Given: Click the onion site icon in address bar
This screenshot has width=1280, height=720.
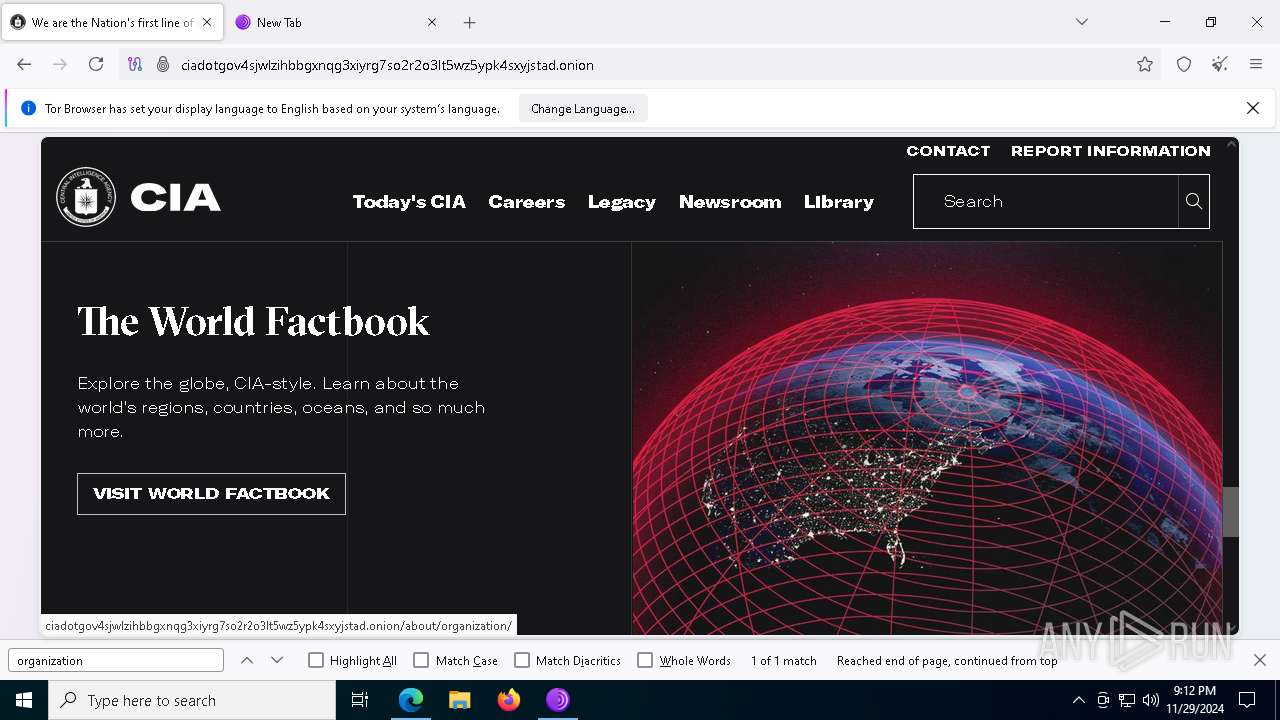Looking at the screenshot, I should coord(163,64).
